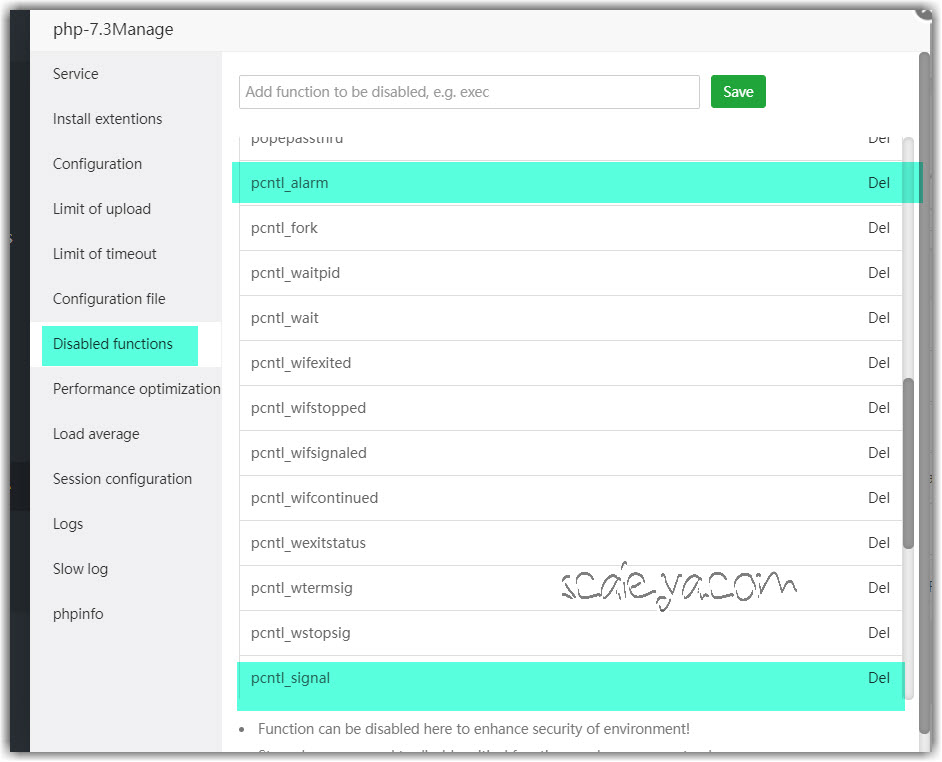Remove pcntl_fork via its Del link
Image resolution: width=942 pixels, height=762 pixels.
[x=878, y=228]
